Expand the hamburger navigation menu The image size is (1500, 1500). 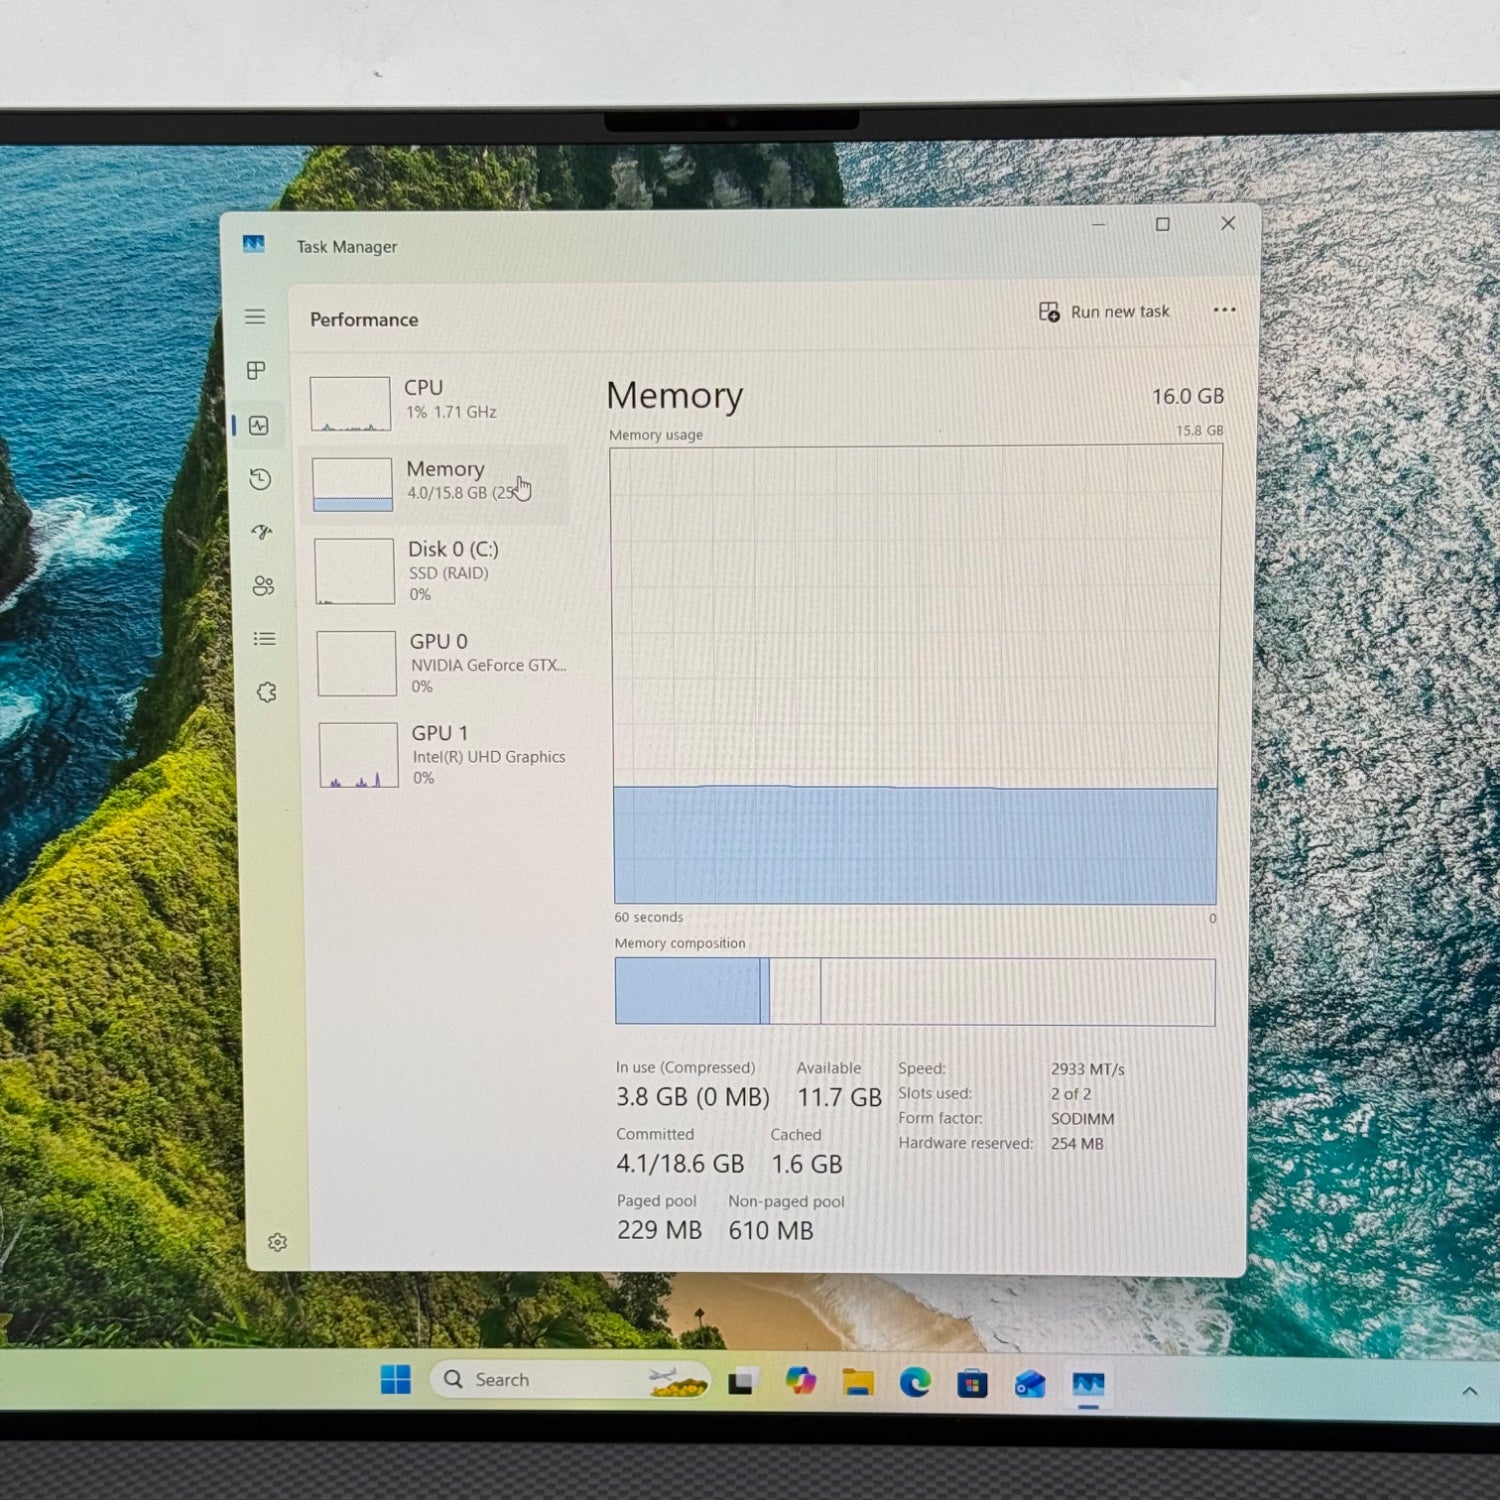point(255,317)
